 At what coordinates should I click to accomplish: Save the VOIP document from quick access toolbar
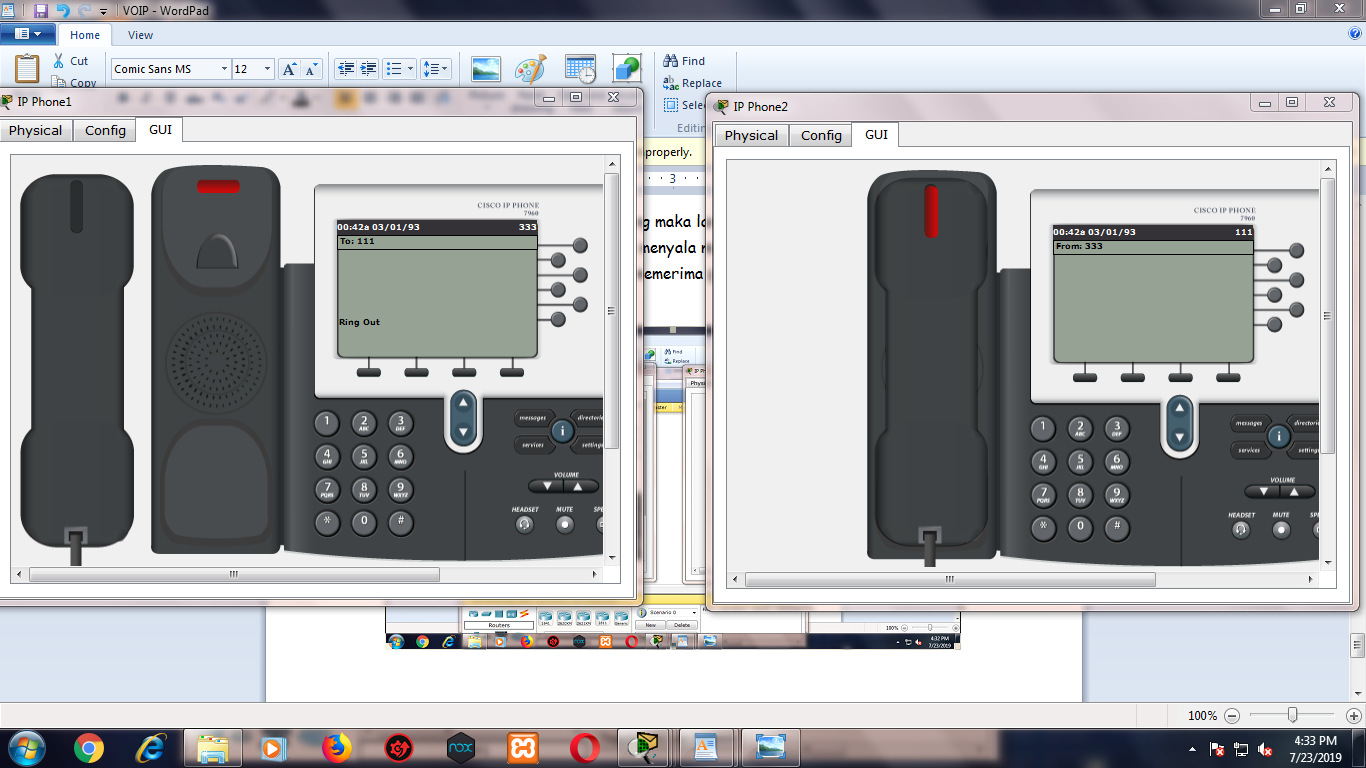click(x=41, y=10)
